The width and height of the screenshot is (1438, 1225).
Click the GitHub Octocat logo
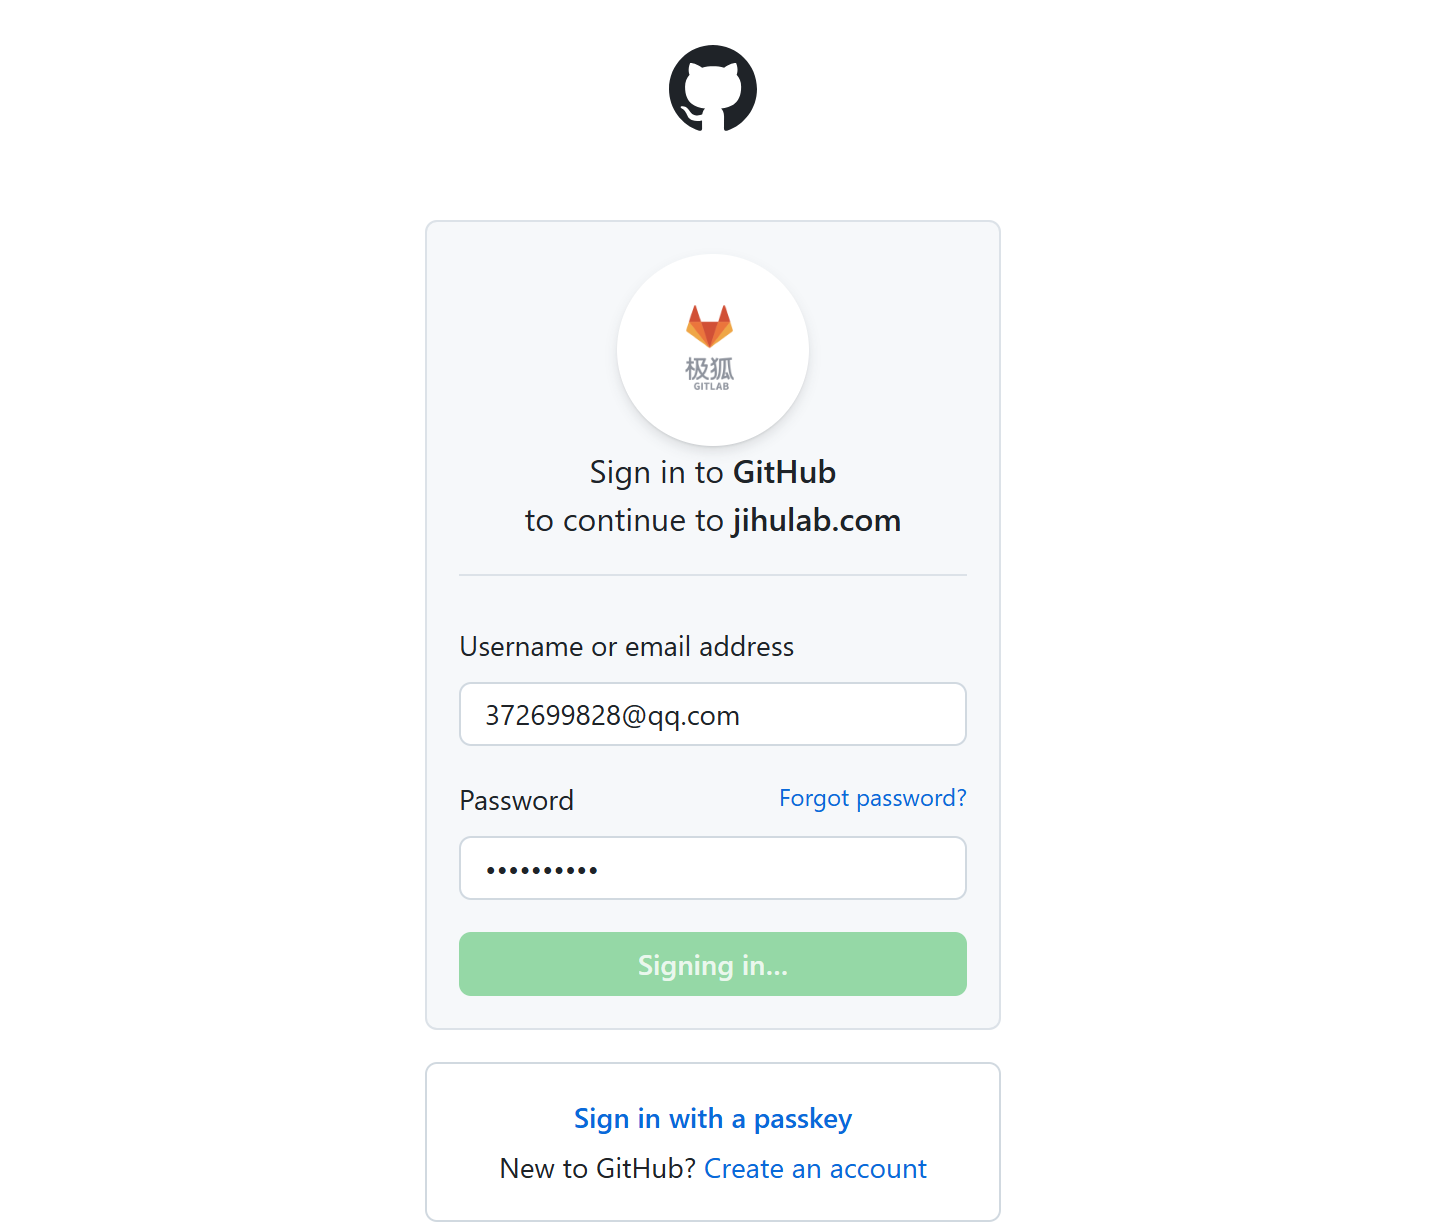(x=712, y=88)
